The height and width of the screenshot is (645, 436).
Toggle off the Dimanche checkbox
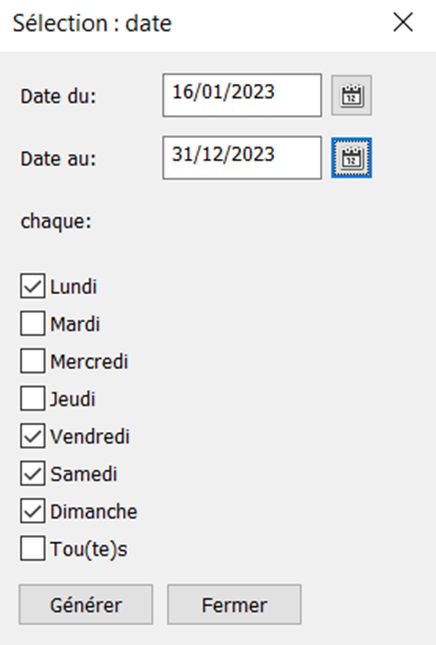pos(32,511)
